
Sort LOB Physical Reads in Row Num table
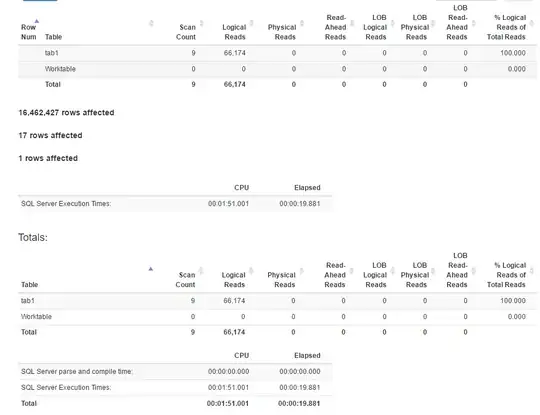433,23
